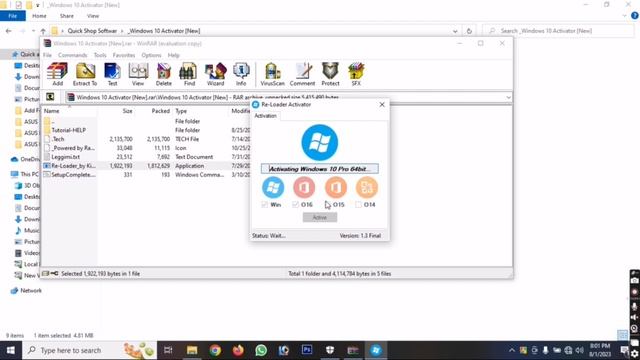Enable the O15 checkbox
This screenshot has width=640, height=360.
click(x=327, y=204)
